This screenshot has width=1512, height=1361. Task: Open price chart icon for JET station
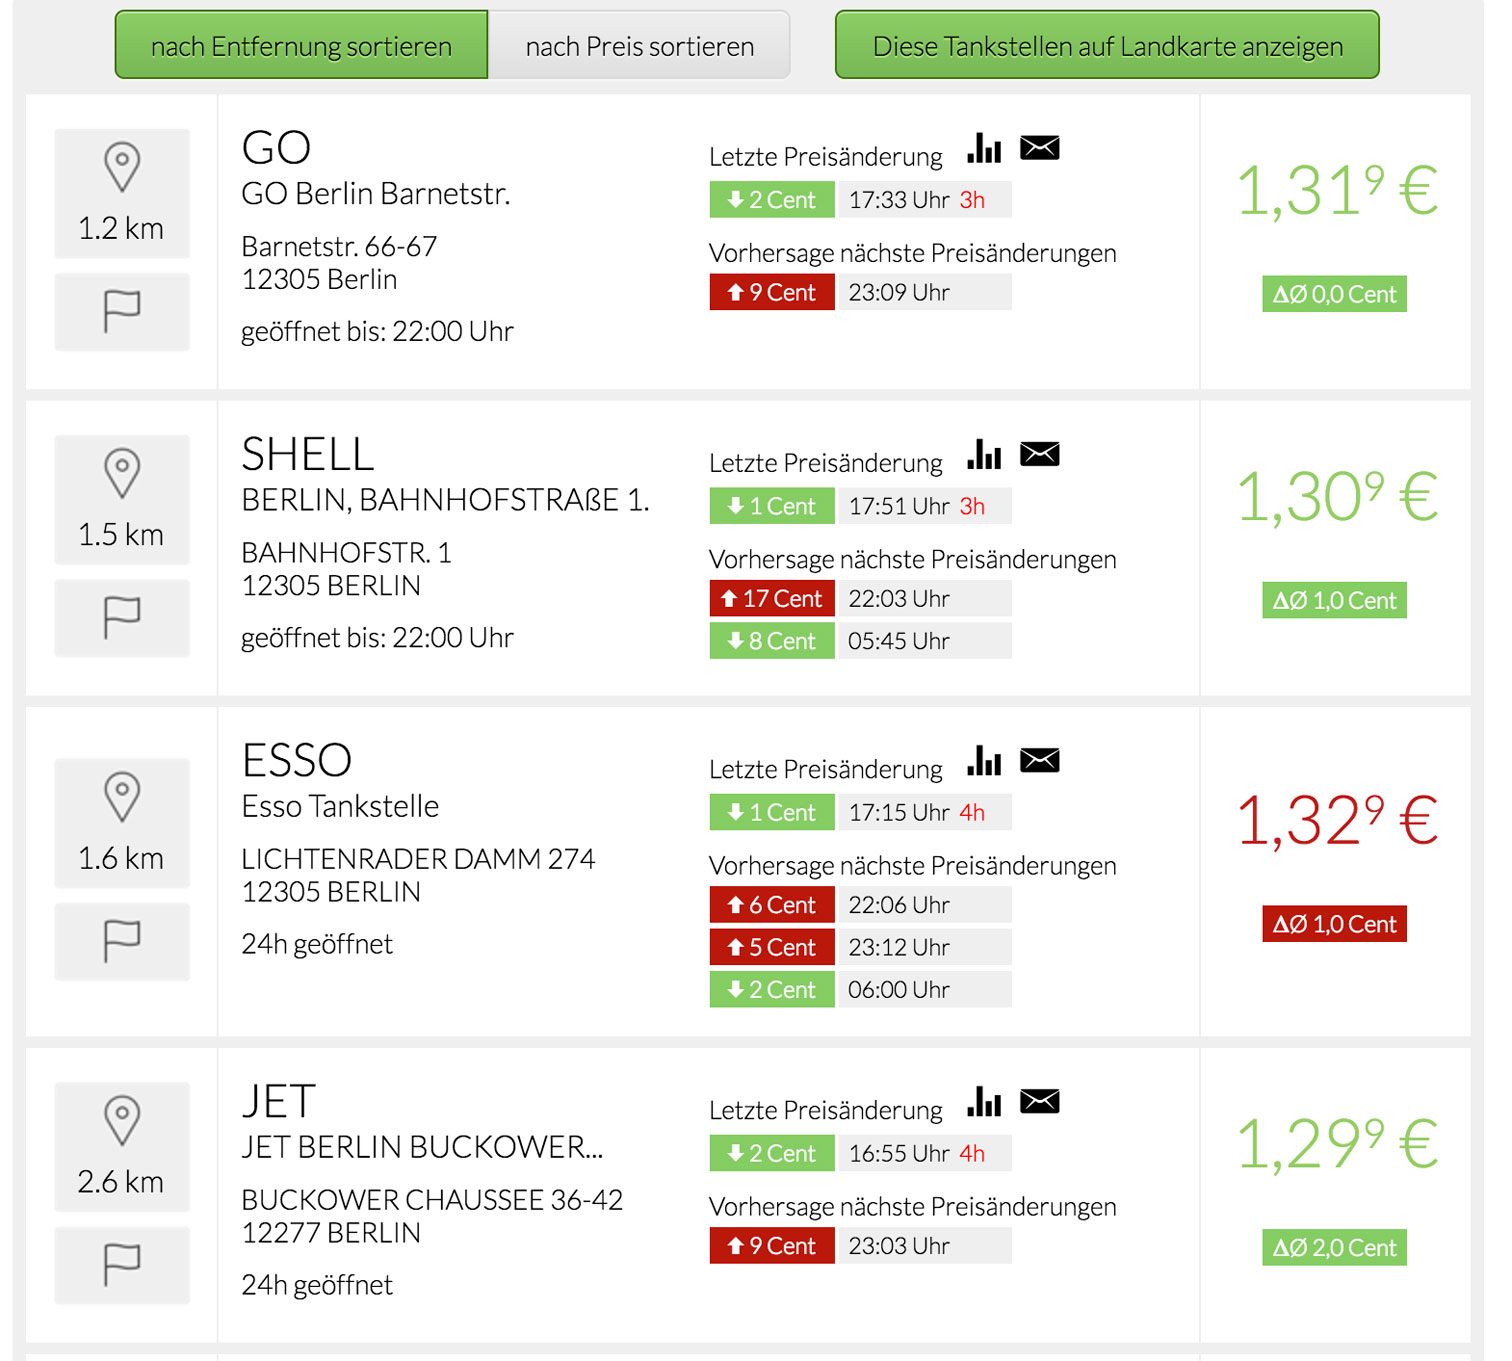pyautogui.click(x=984, y=1101)
